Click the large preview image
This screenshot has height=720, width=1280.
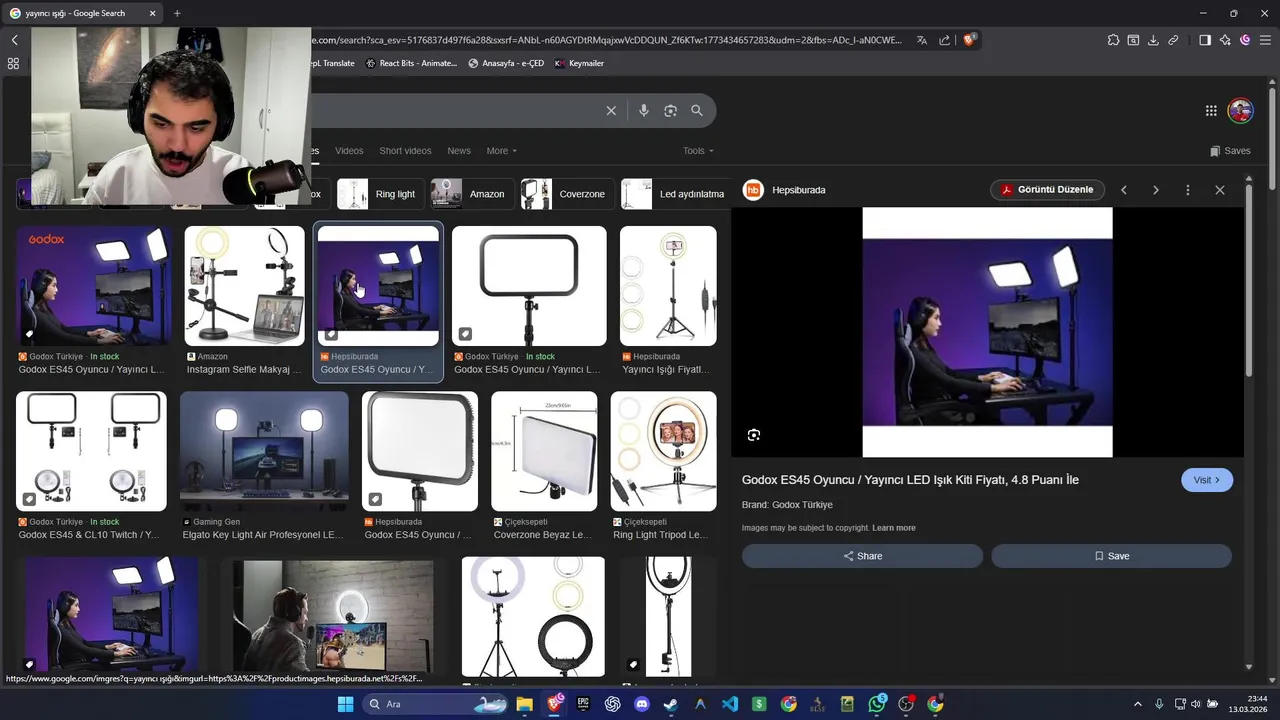pyautogui.click(x=987, y=332)
